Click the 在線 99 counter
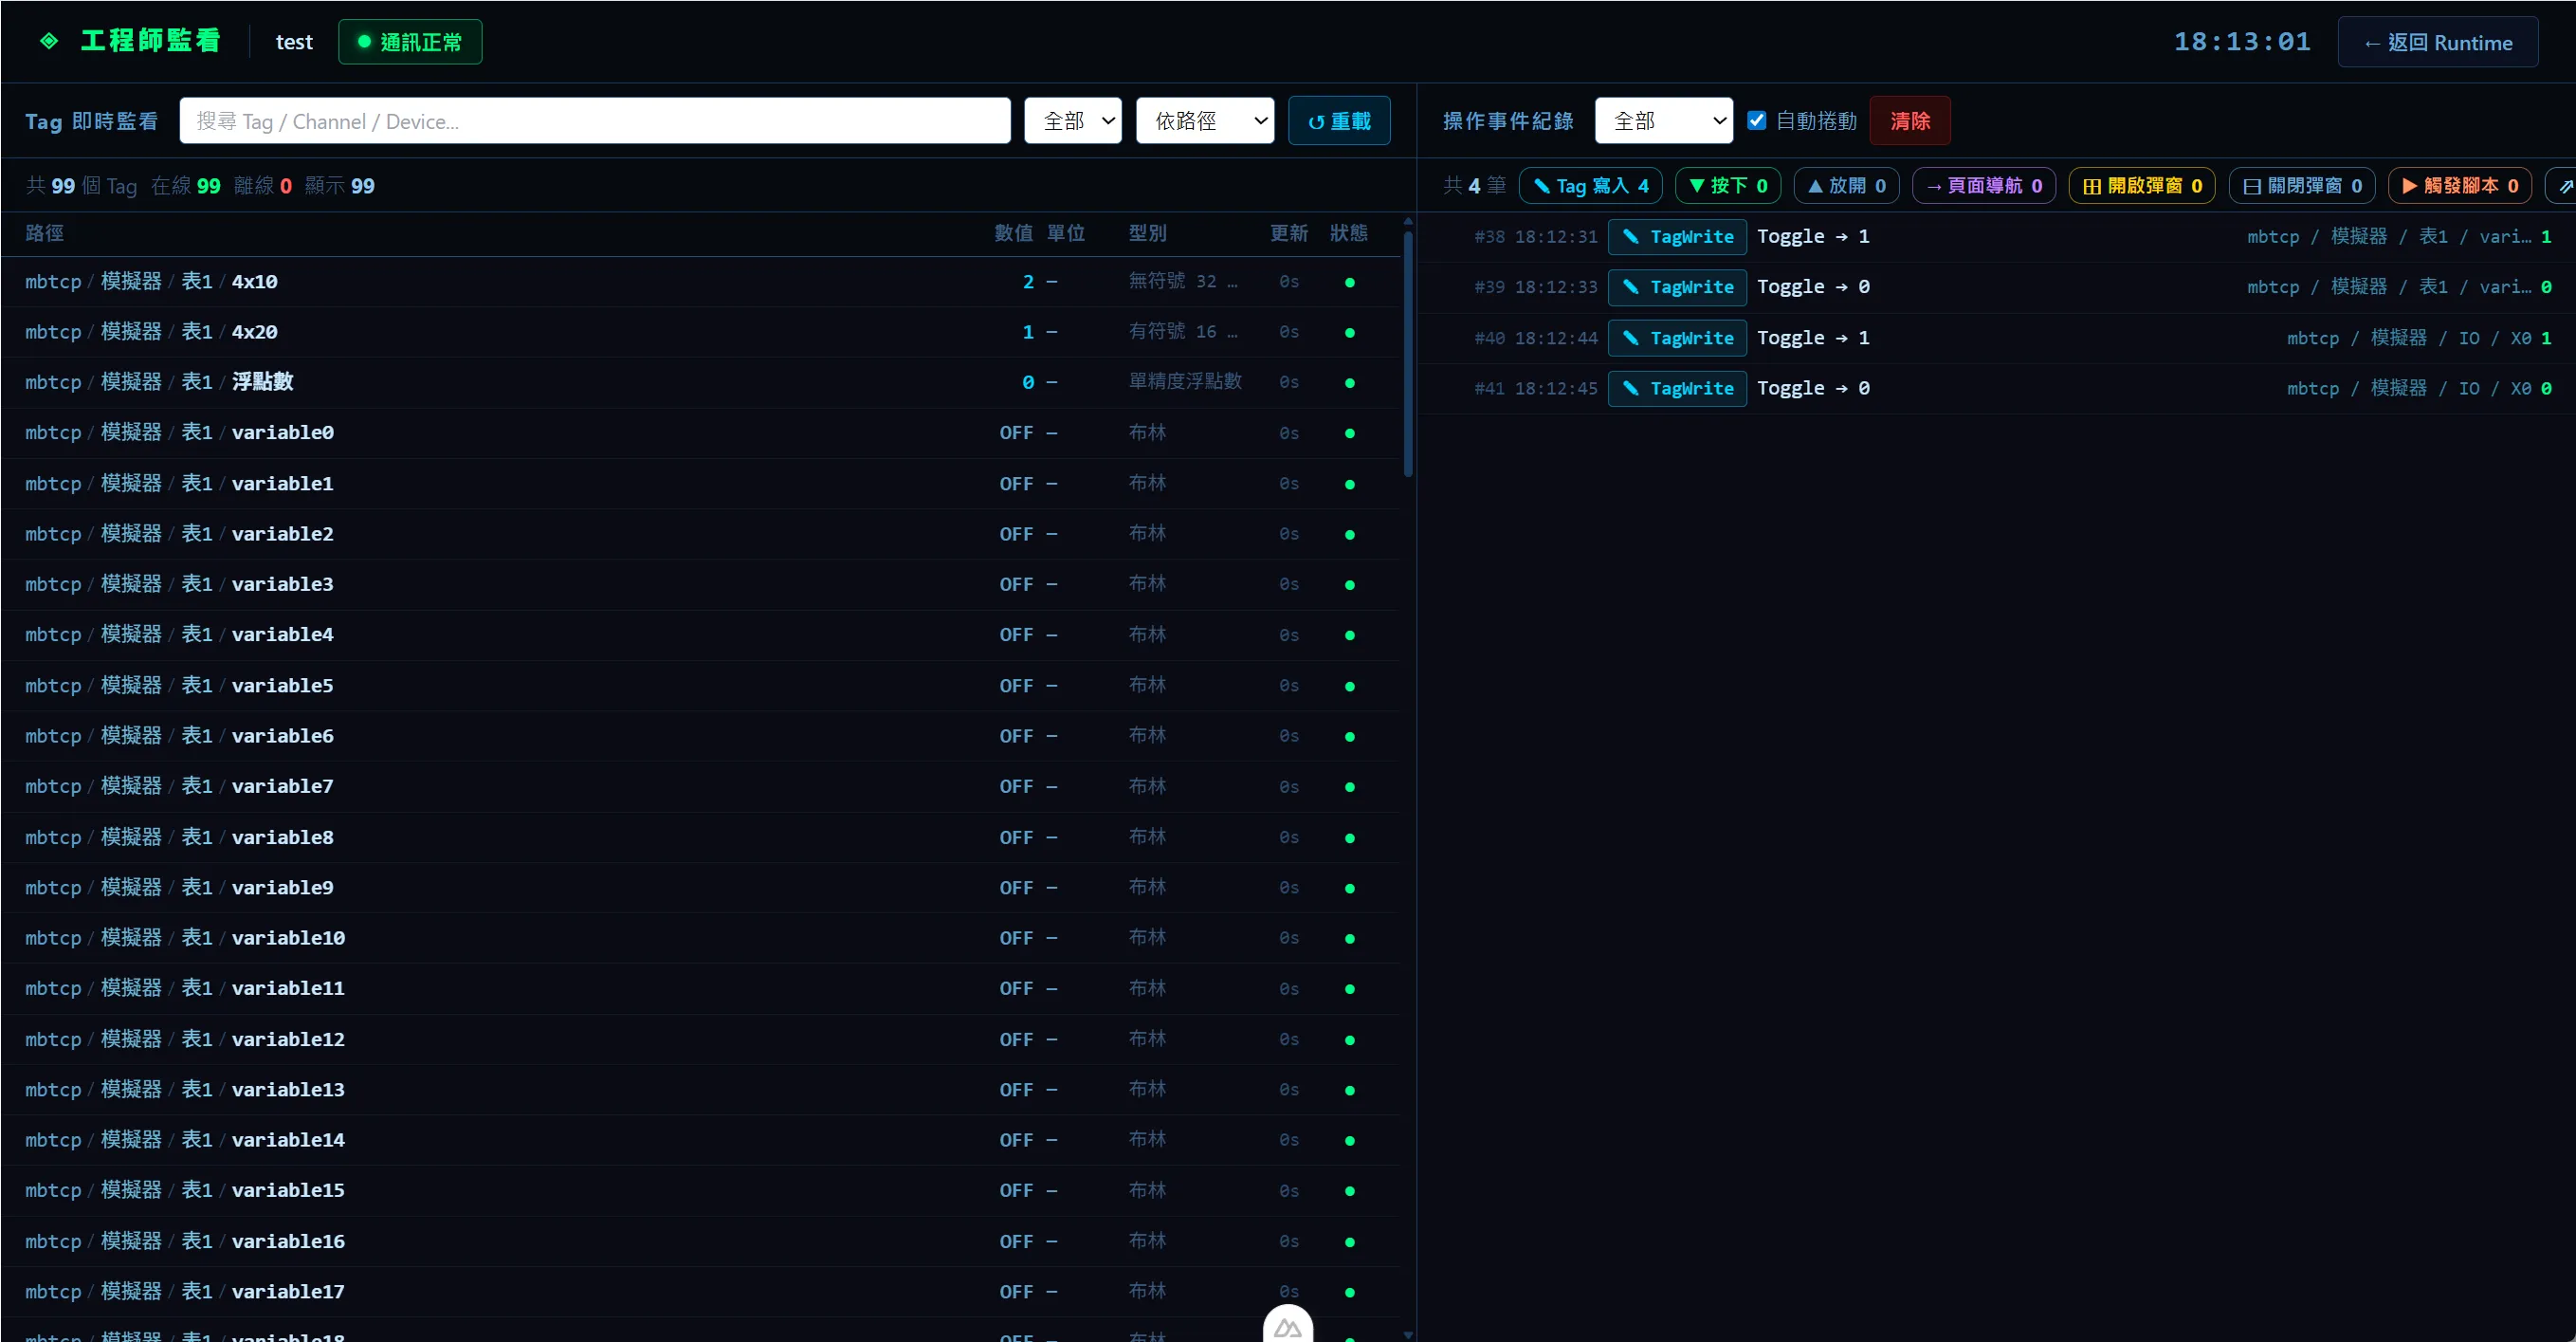This screenshot has width=2576, height=1342. click(x=186, y=186)
